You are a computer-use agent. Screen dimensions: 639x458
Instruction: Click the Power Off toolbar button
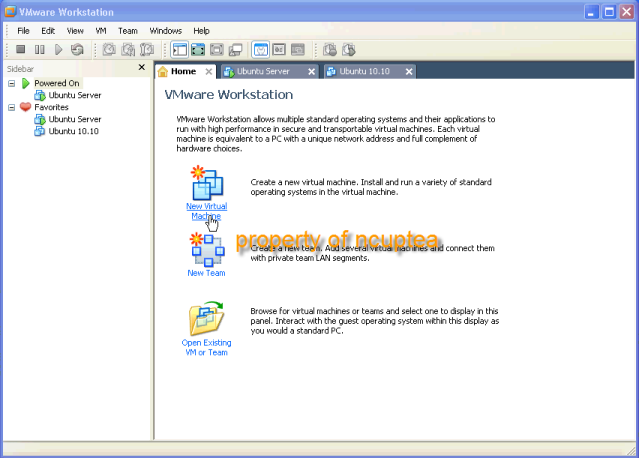click(x=20, y=50)
